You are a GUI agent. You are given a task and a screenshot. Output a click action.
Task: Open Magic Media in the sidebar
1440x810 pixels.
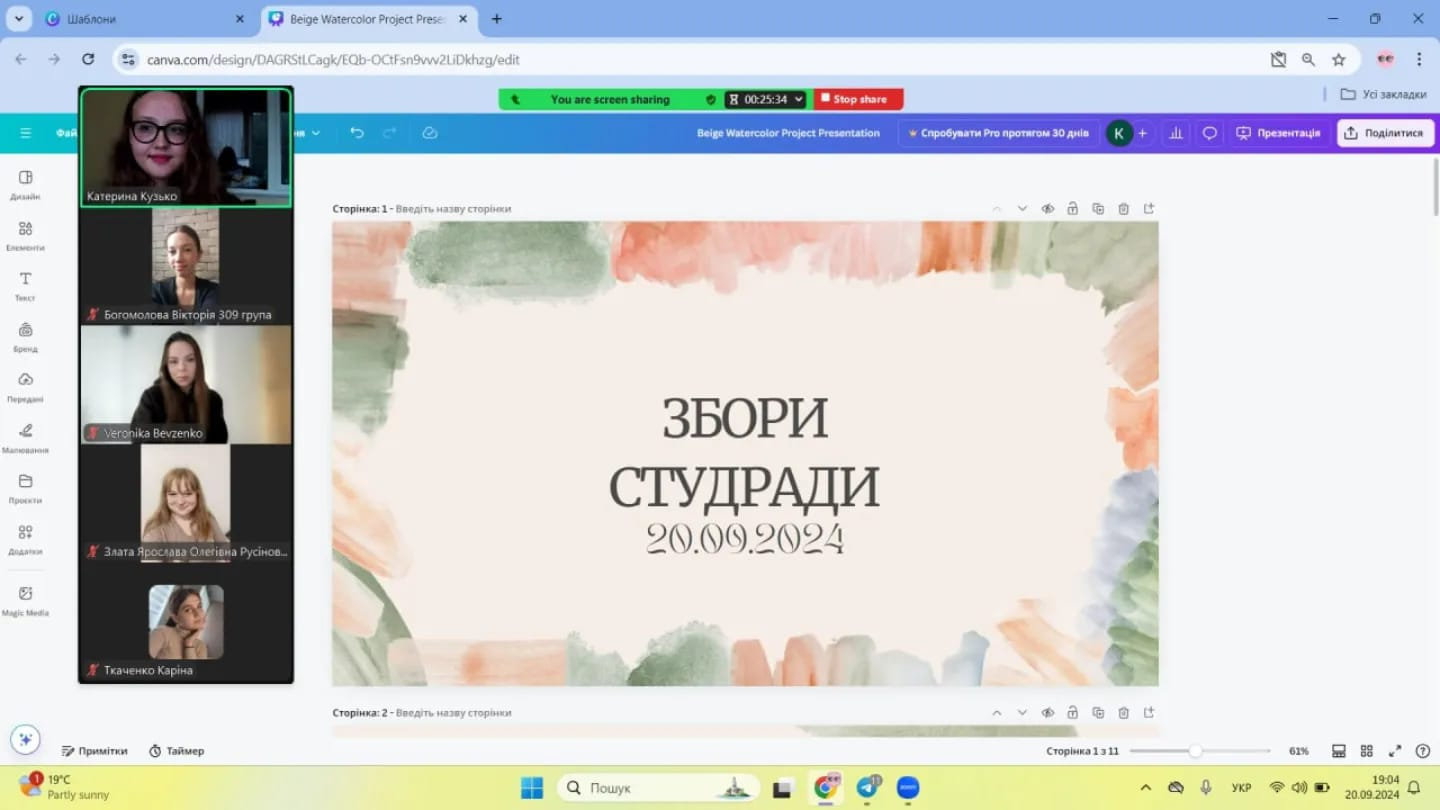pyautogui.click(x=25, y=600)
